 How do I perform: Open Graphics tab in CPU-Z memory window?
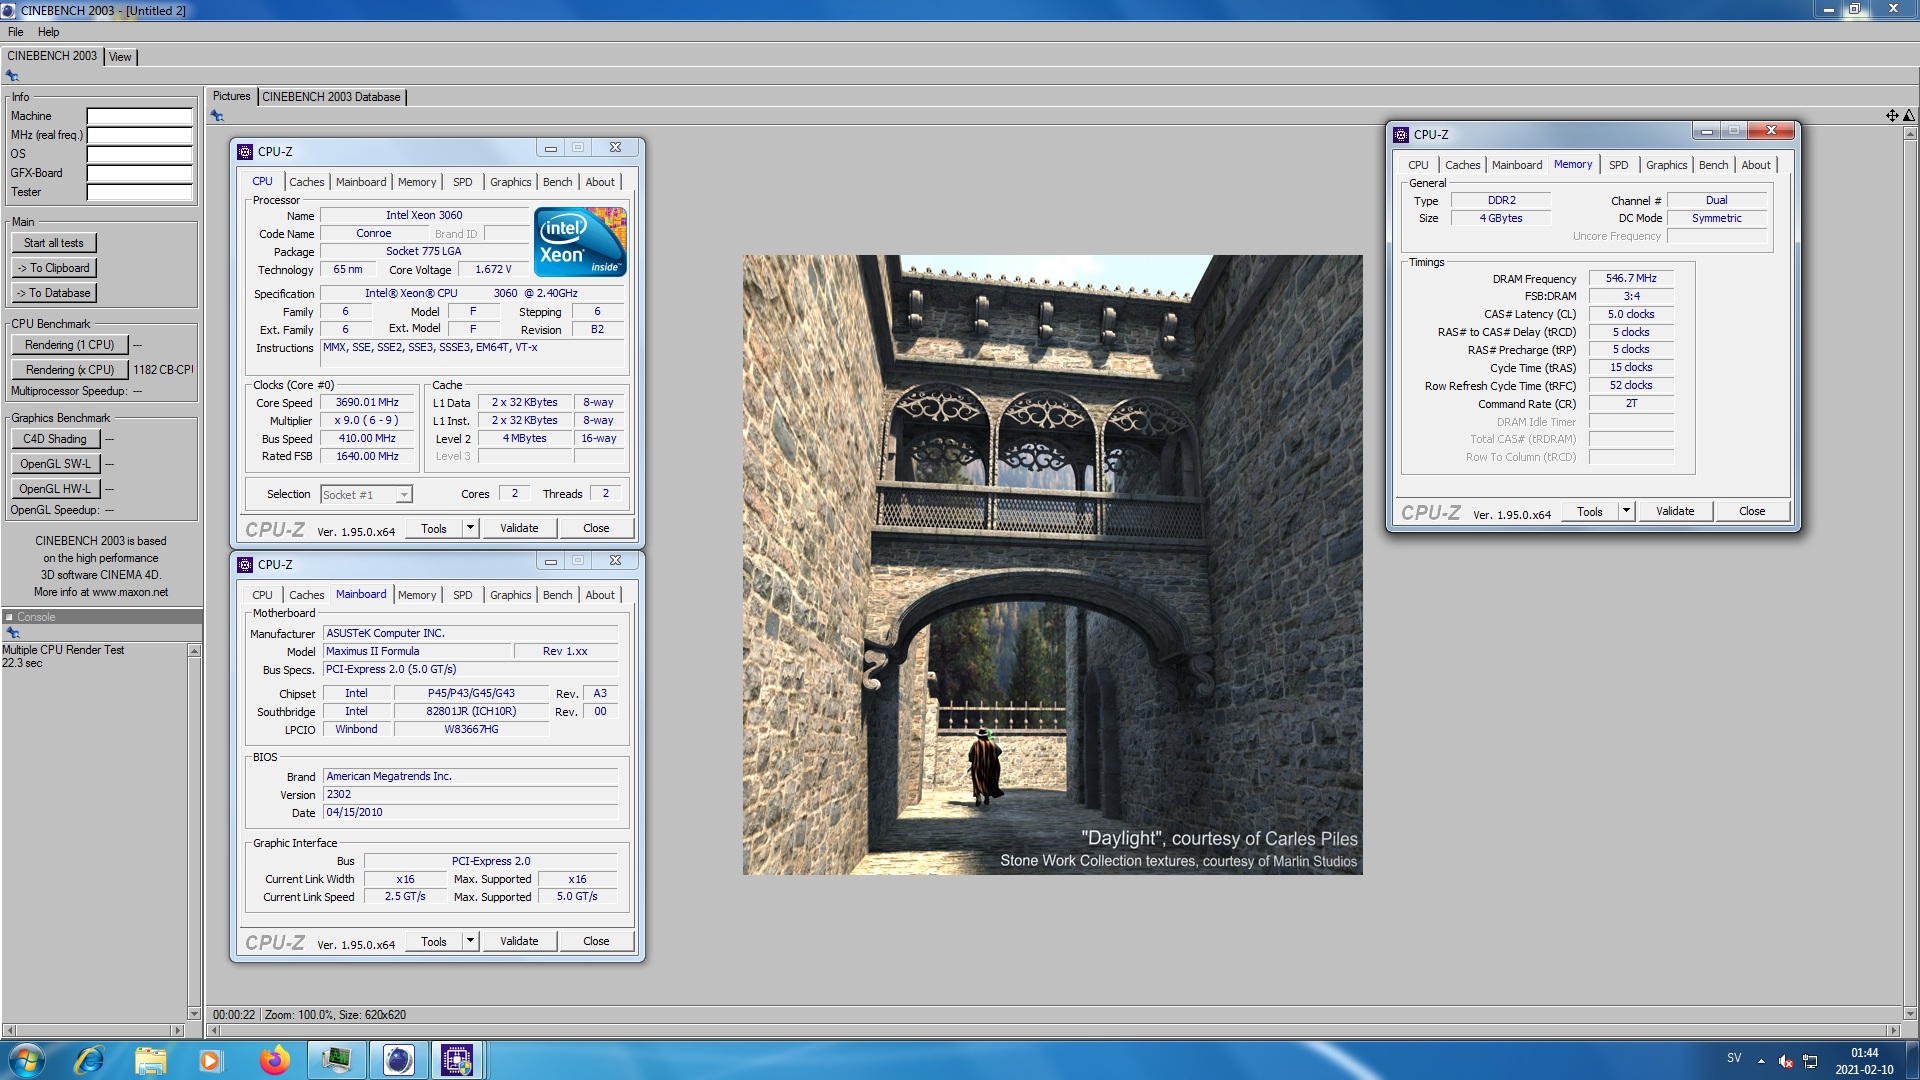tap(1666, 165)
